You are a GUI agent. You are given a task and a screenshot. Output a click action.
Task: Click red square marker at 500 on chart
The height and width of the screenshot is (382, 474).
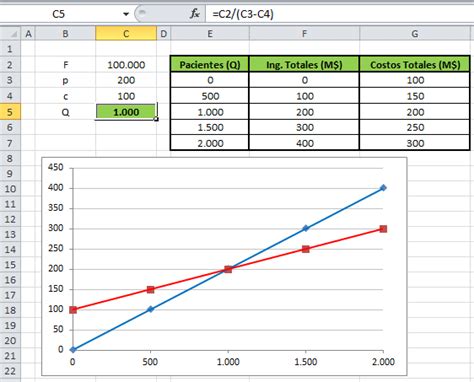[150, 289]
